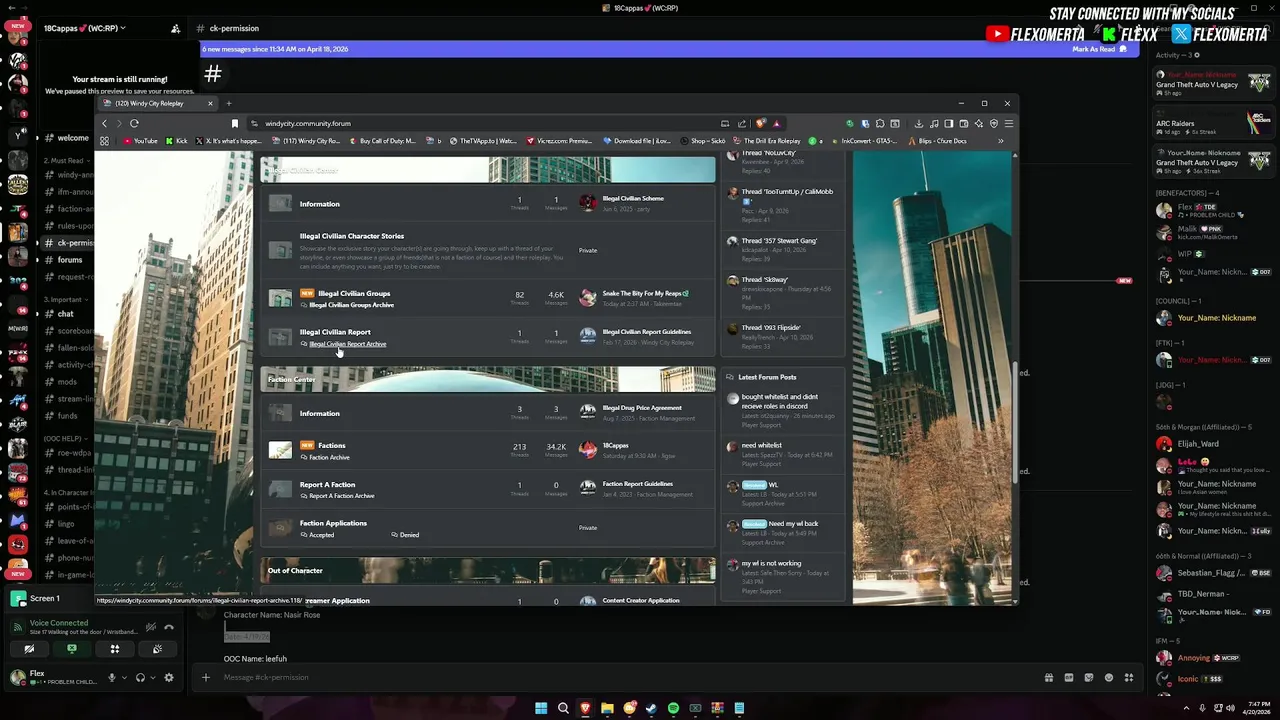Select the chat channel in Discord
The image size is (1280, 720).
point(66,314)
